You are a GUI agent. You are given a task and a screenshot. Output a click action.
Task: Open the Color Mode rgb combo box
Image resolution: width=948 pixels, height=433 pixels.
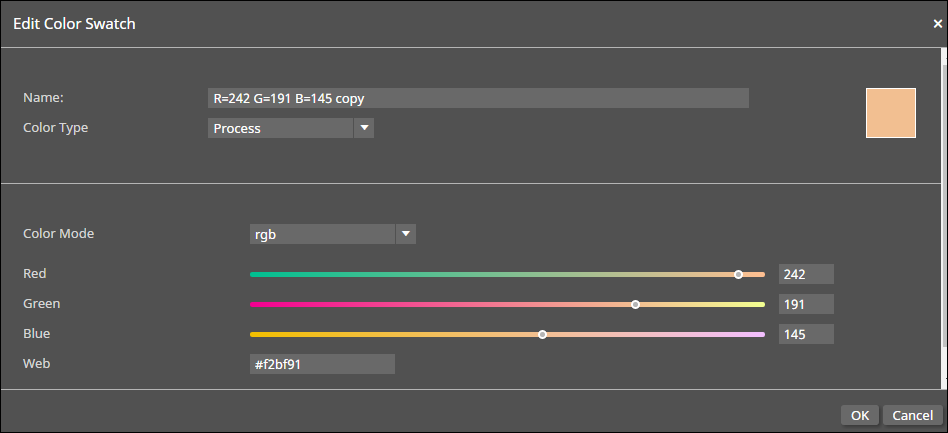click(322, 234)
